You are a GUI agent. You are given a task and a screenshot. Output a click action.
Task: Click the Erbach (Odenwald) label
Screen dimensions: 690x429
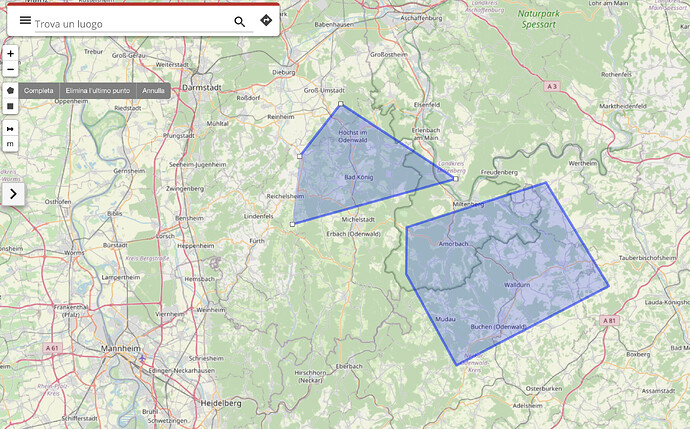[353, 234]
